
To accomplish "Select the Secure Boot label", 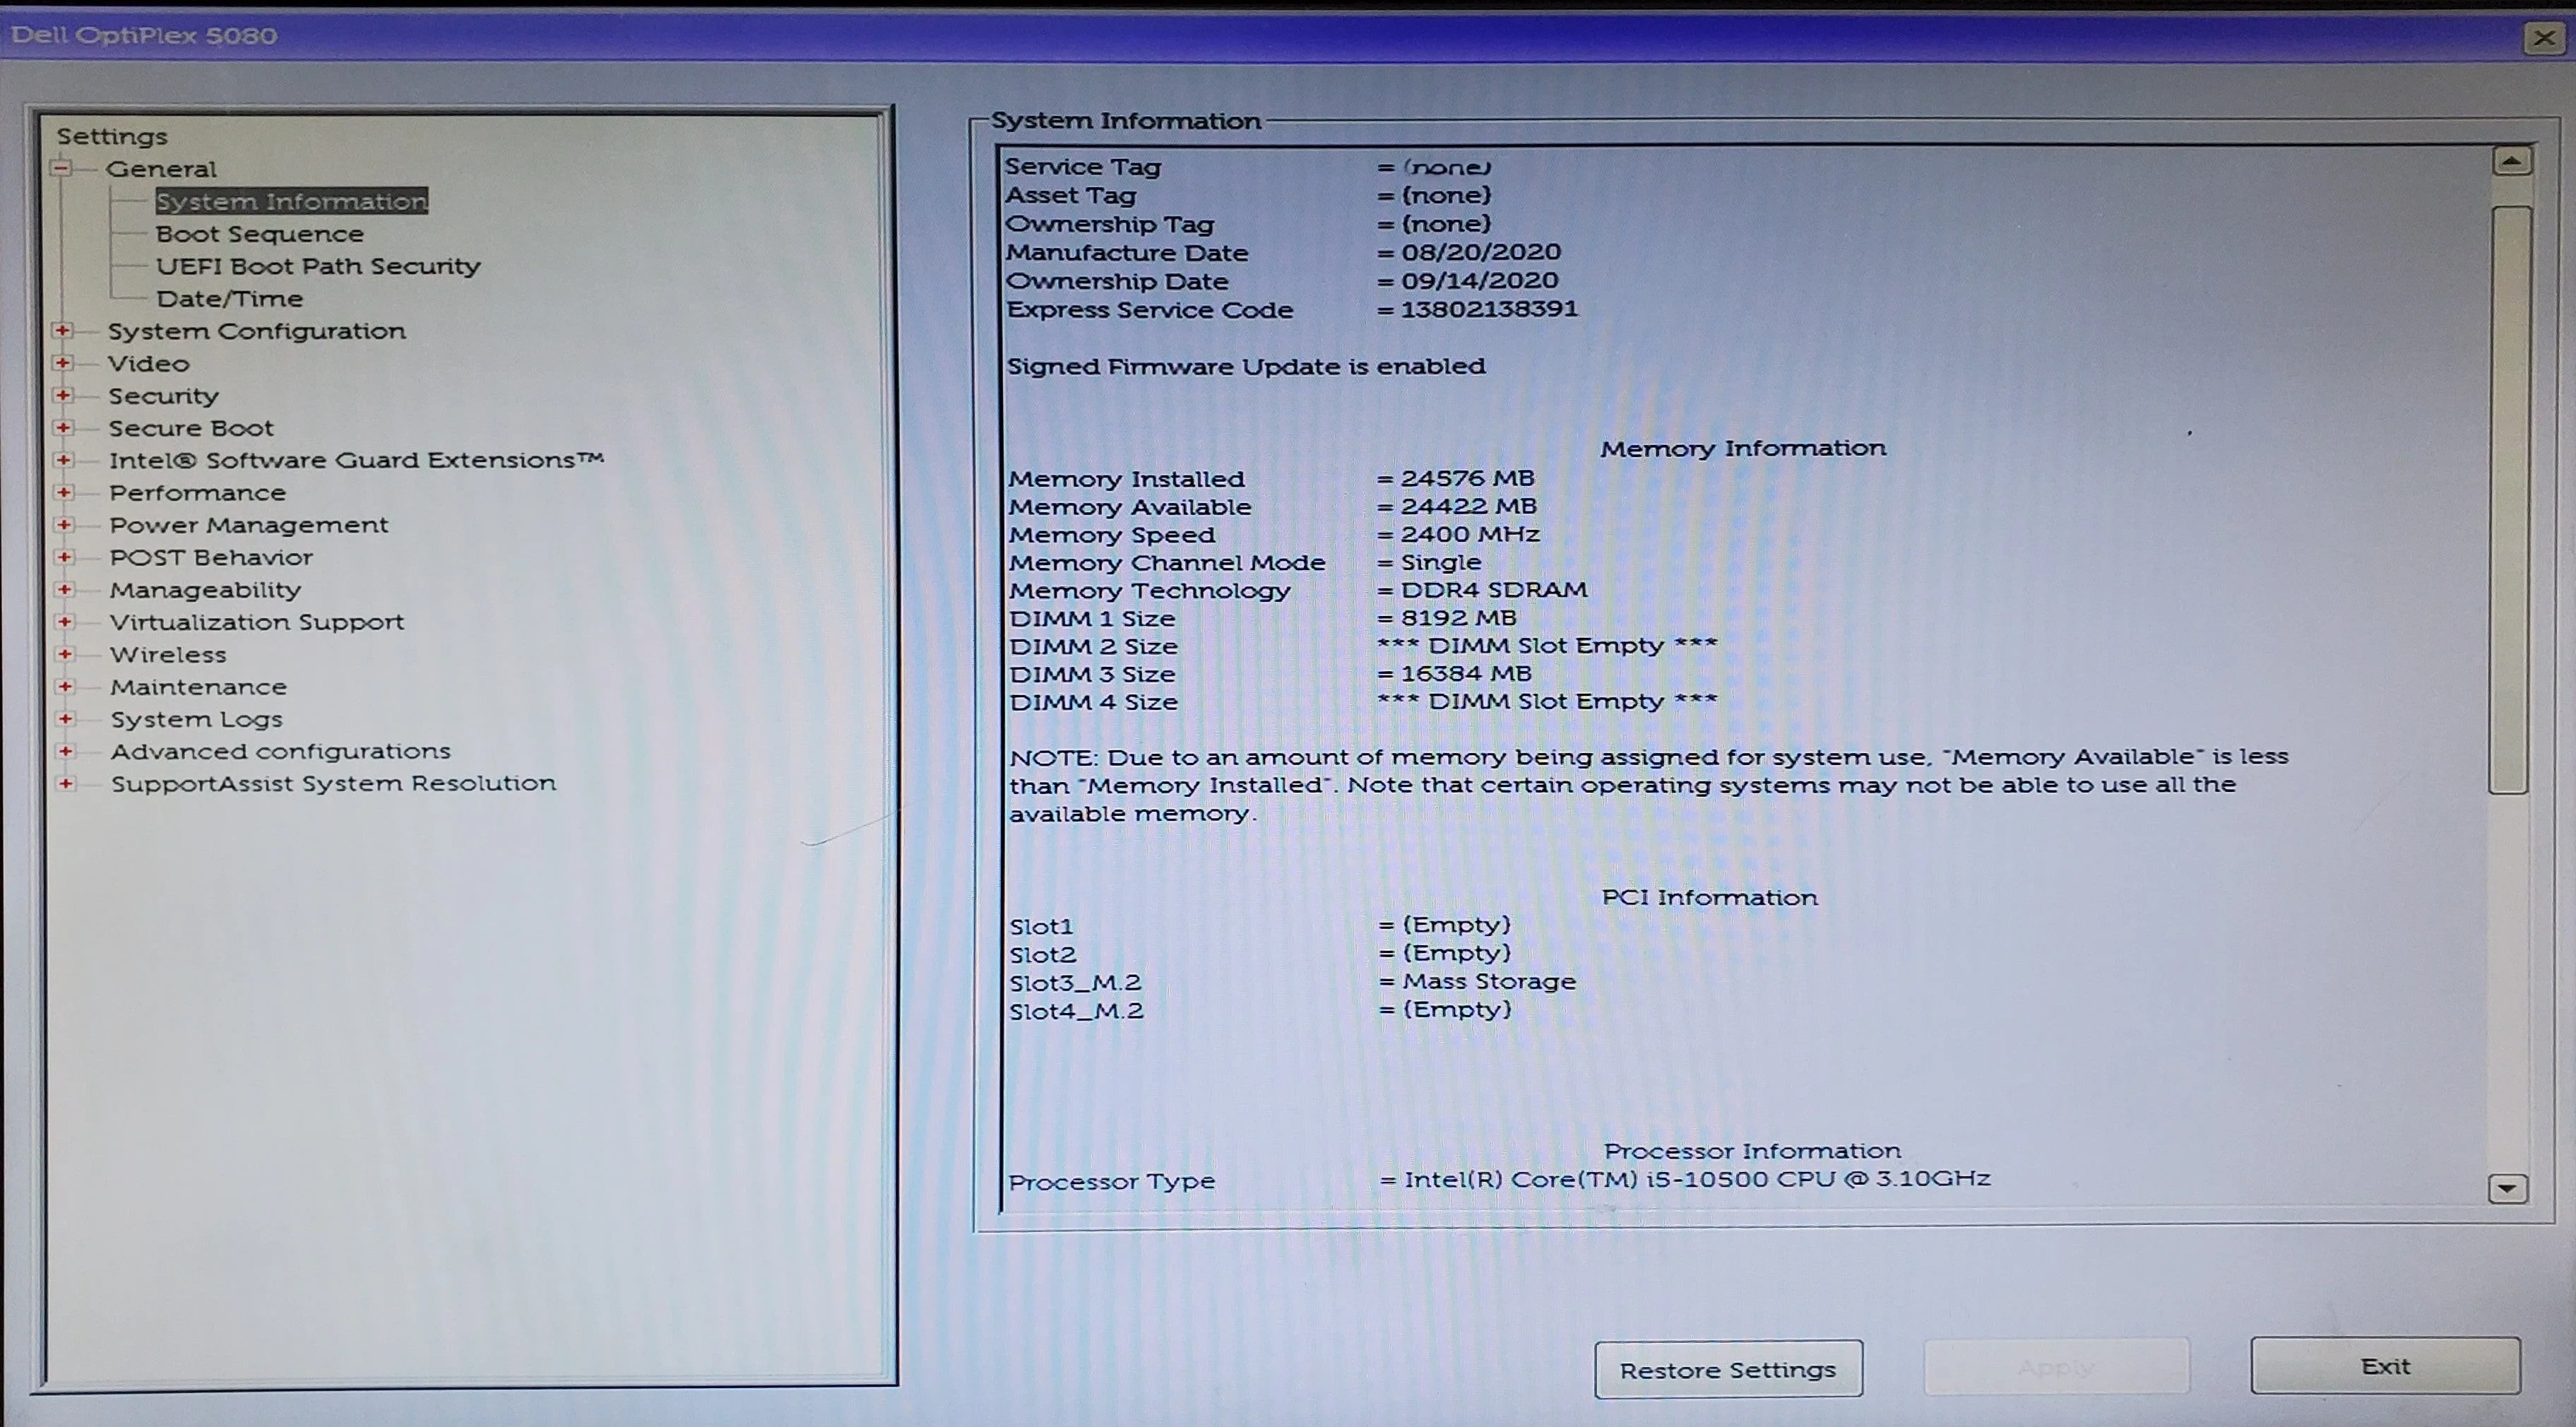I will [x=191, y=428].
